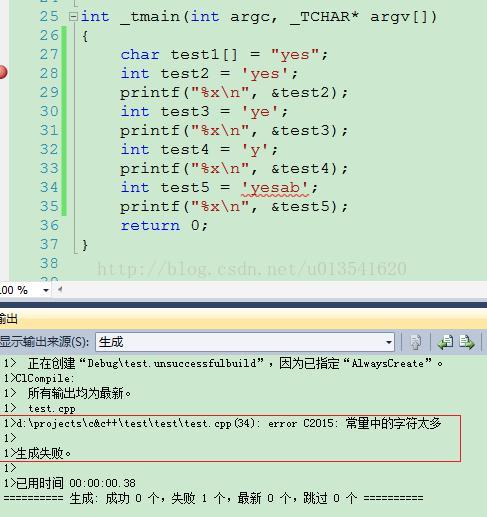Click the 已用时间 elapsed time line

click(x=70, y=483)
